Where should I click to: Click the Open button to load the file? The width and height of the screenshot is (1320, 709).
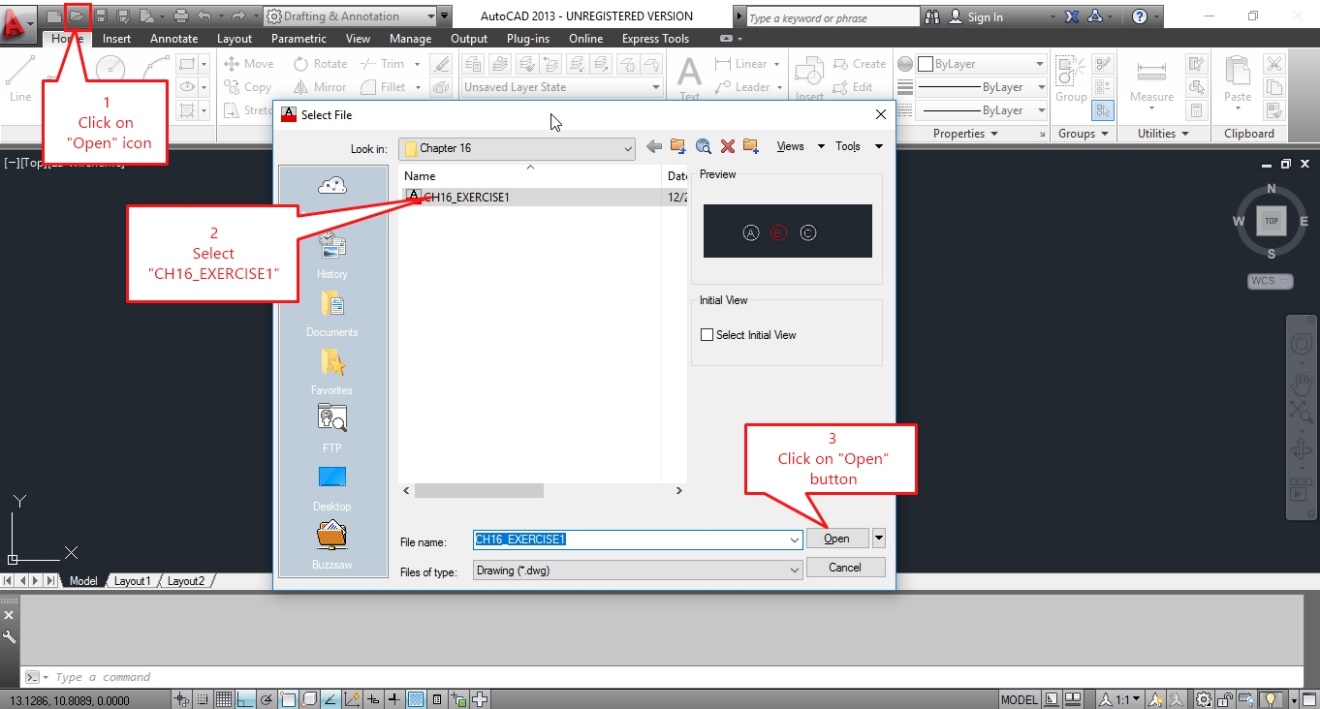pyautogui.click(x=836, y=538)
